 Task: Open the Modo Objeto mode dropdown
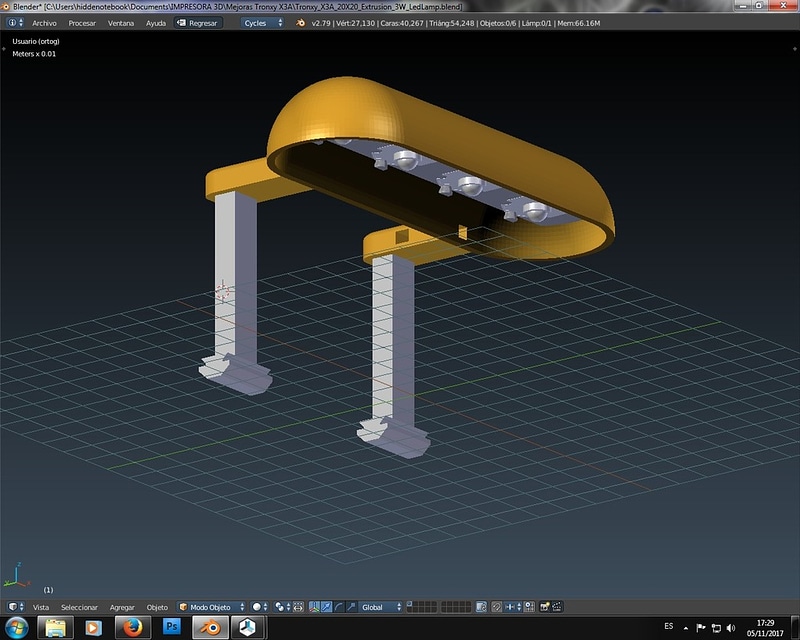click(212, 607)
